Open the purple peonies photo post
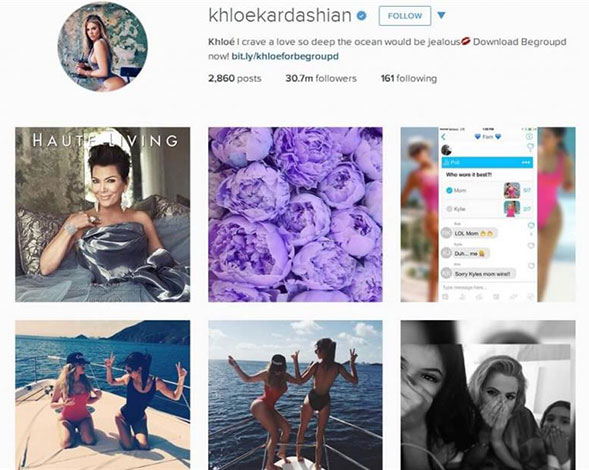Viewport: 589px width, 470px height. click(295, 215)
